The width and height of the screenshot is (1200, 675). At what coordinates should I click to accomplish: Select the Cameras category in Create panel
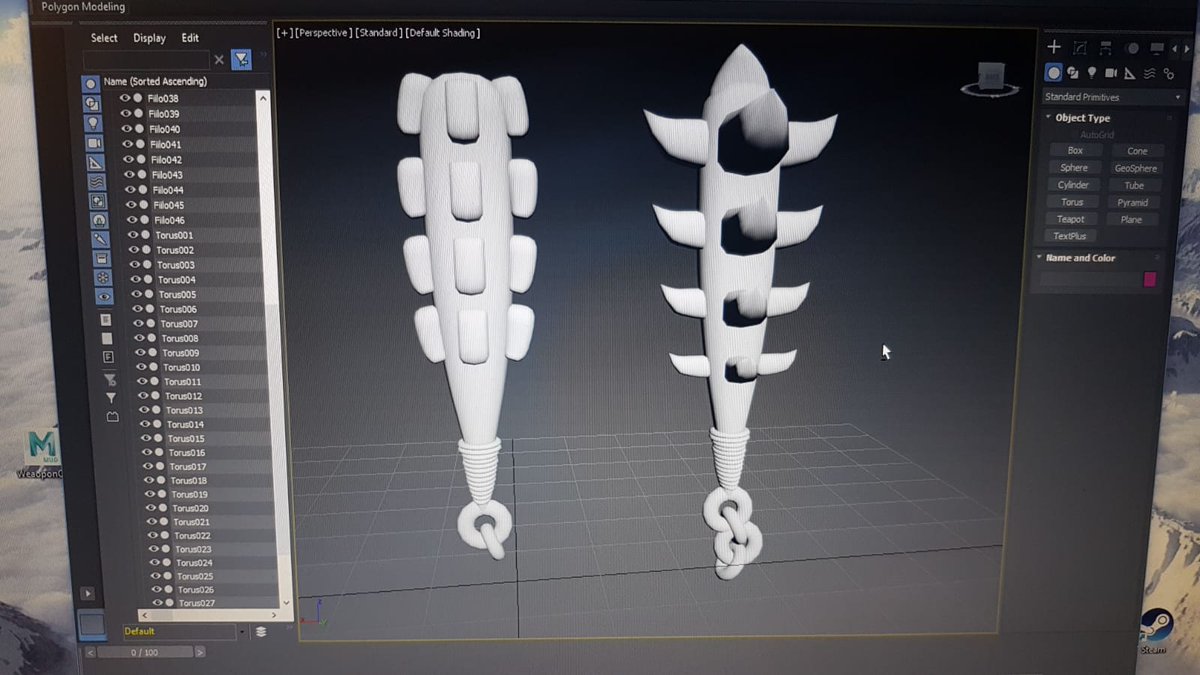point(1111,73)
